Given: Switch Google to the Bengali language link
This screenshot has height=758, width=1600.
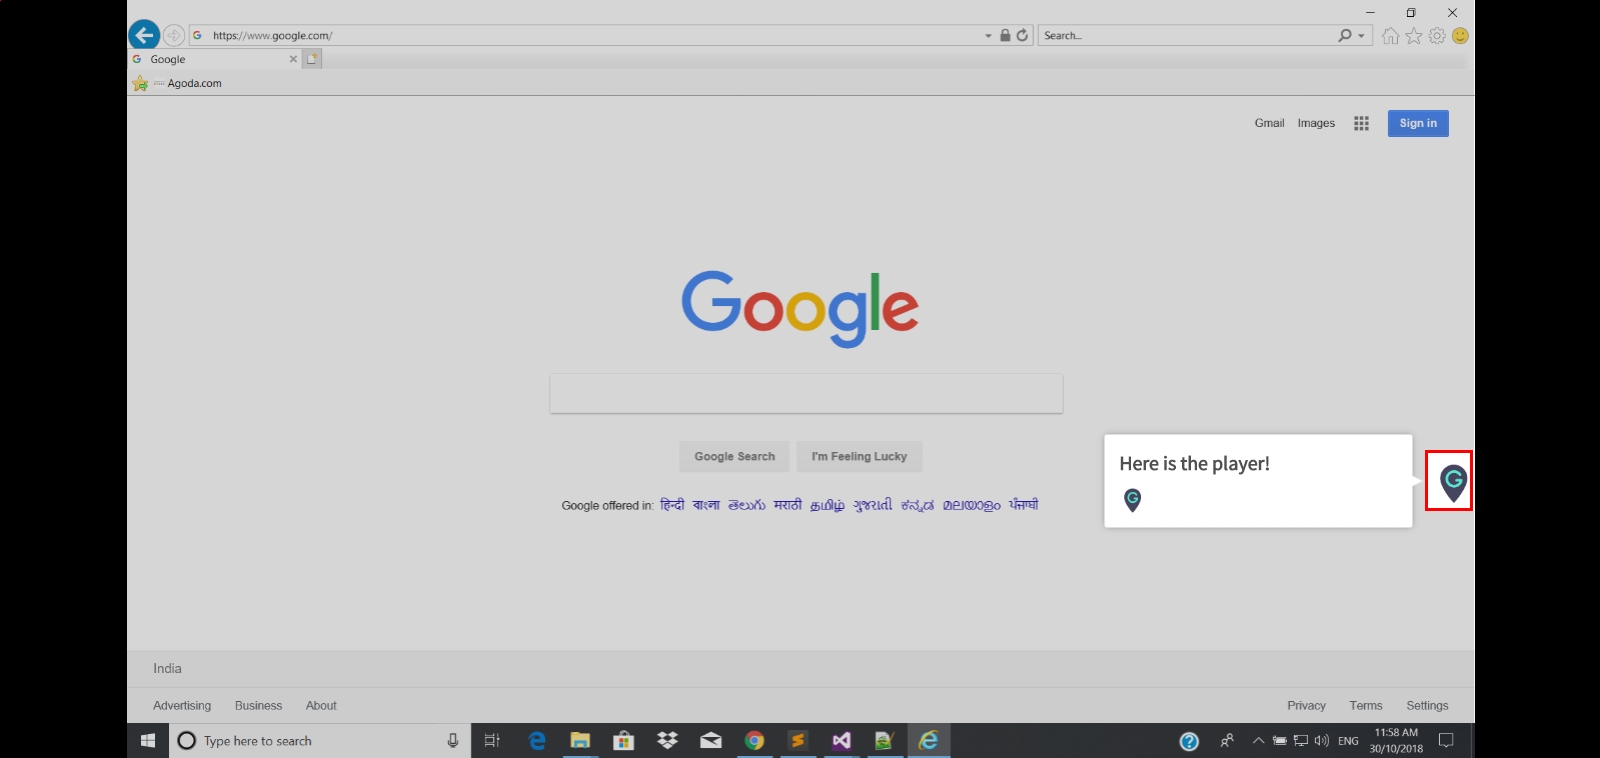Looking at the screenshot, I should click(706, 505).
